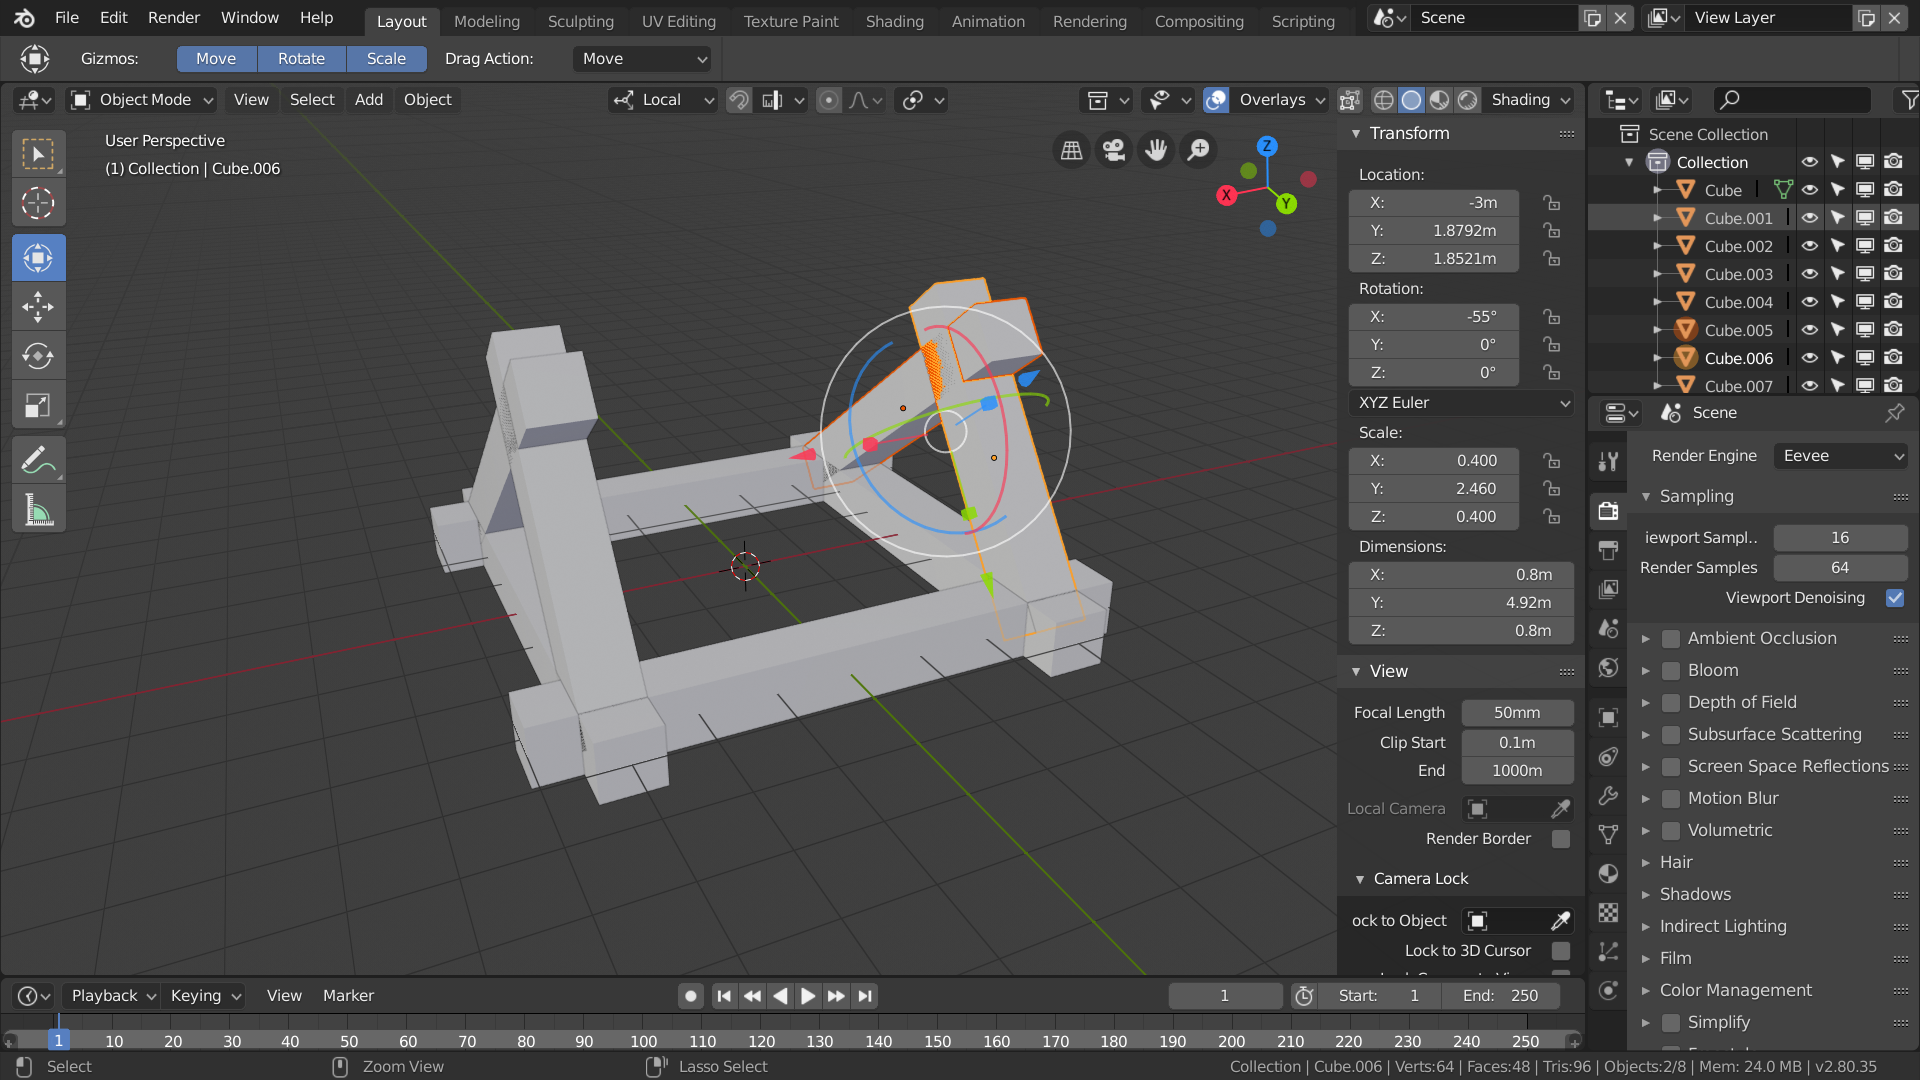Image resolution: width=1920 pixels, height=1080 pixels.
Task: Enable Lock to 3D Cursor checkbox
Action: point(1560,951)
